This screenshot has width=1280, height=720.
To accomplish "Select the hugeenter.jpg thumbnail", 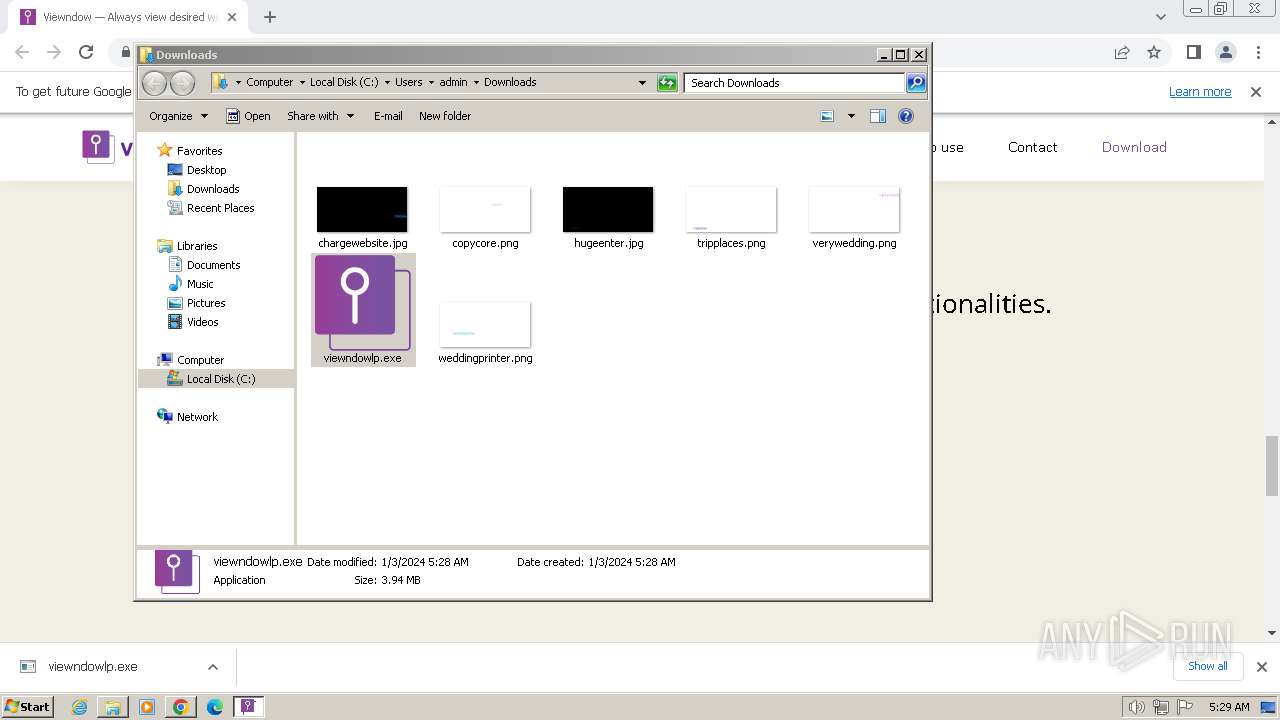I will 608,209.
